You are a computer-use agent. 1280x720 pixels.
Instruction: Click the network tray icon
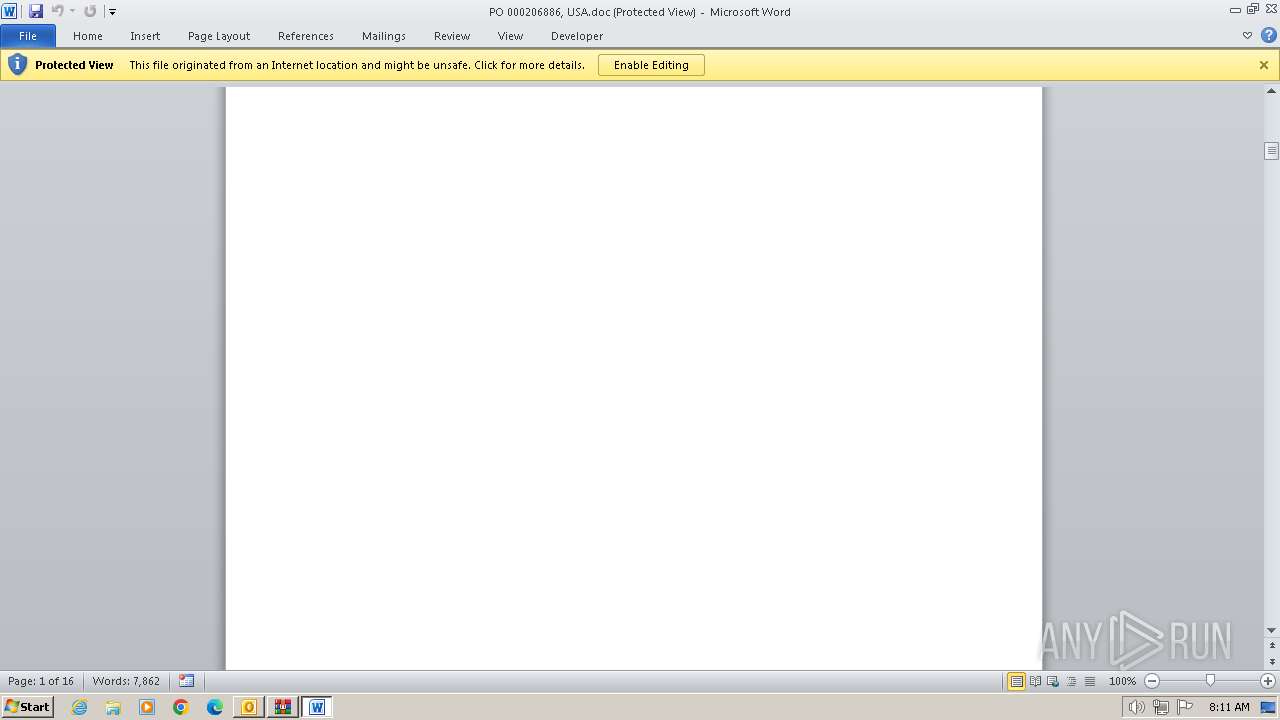[x=1160, y=707]
